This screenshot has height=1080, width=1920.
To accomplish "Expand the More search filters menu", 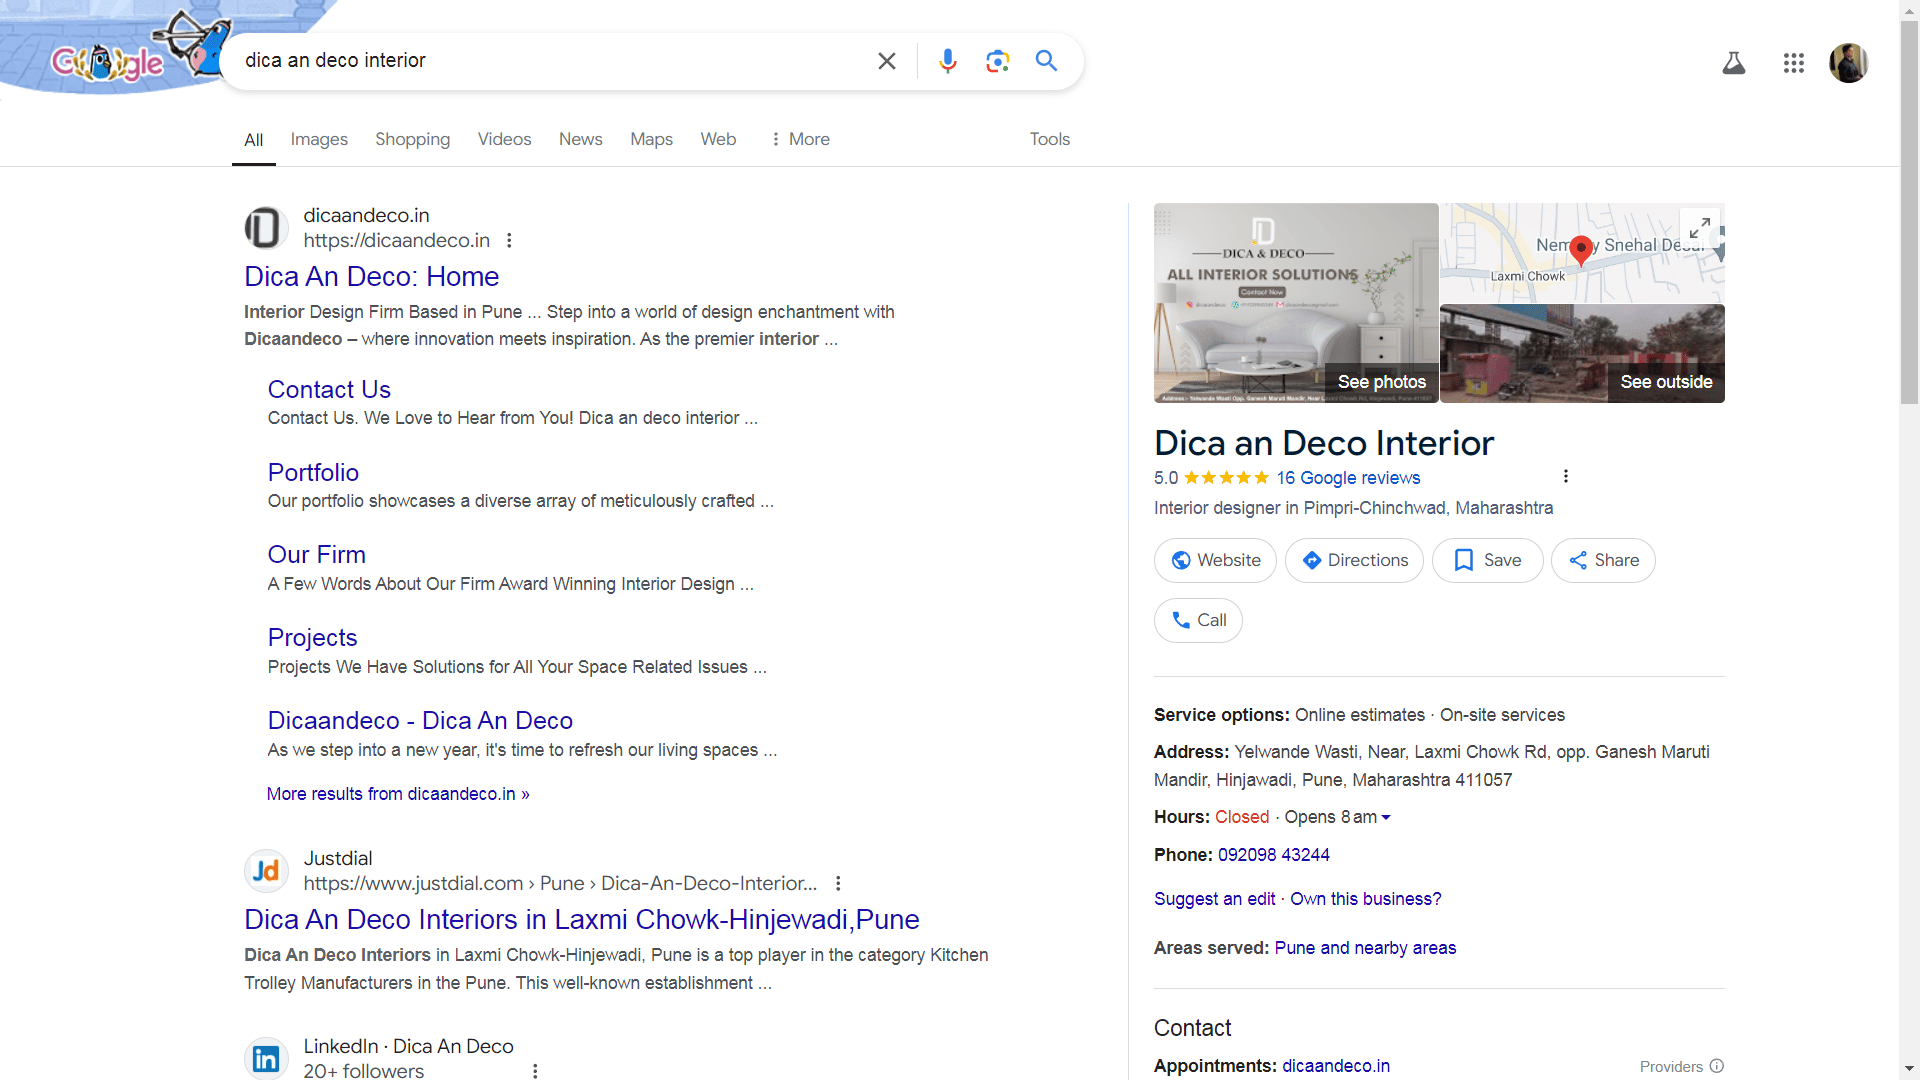I will tap(799, 139).
